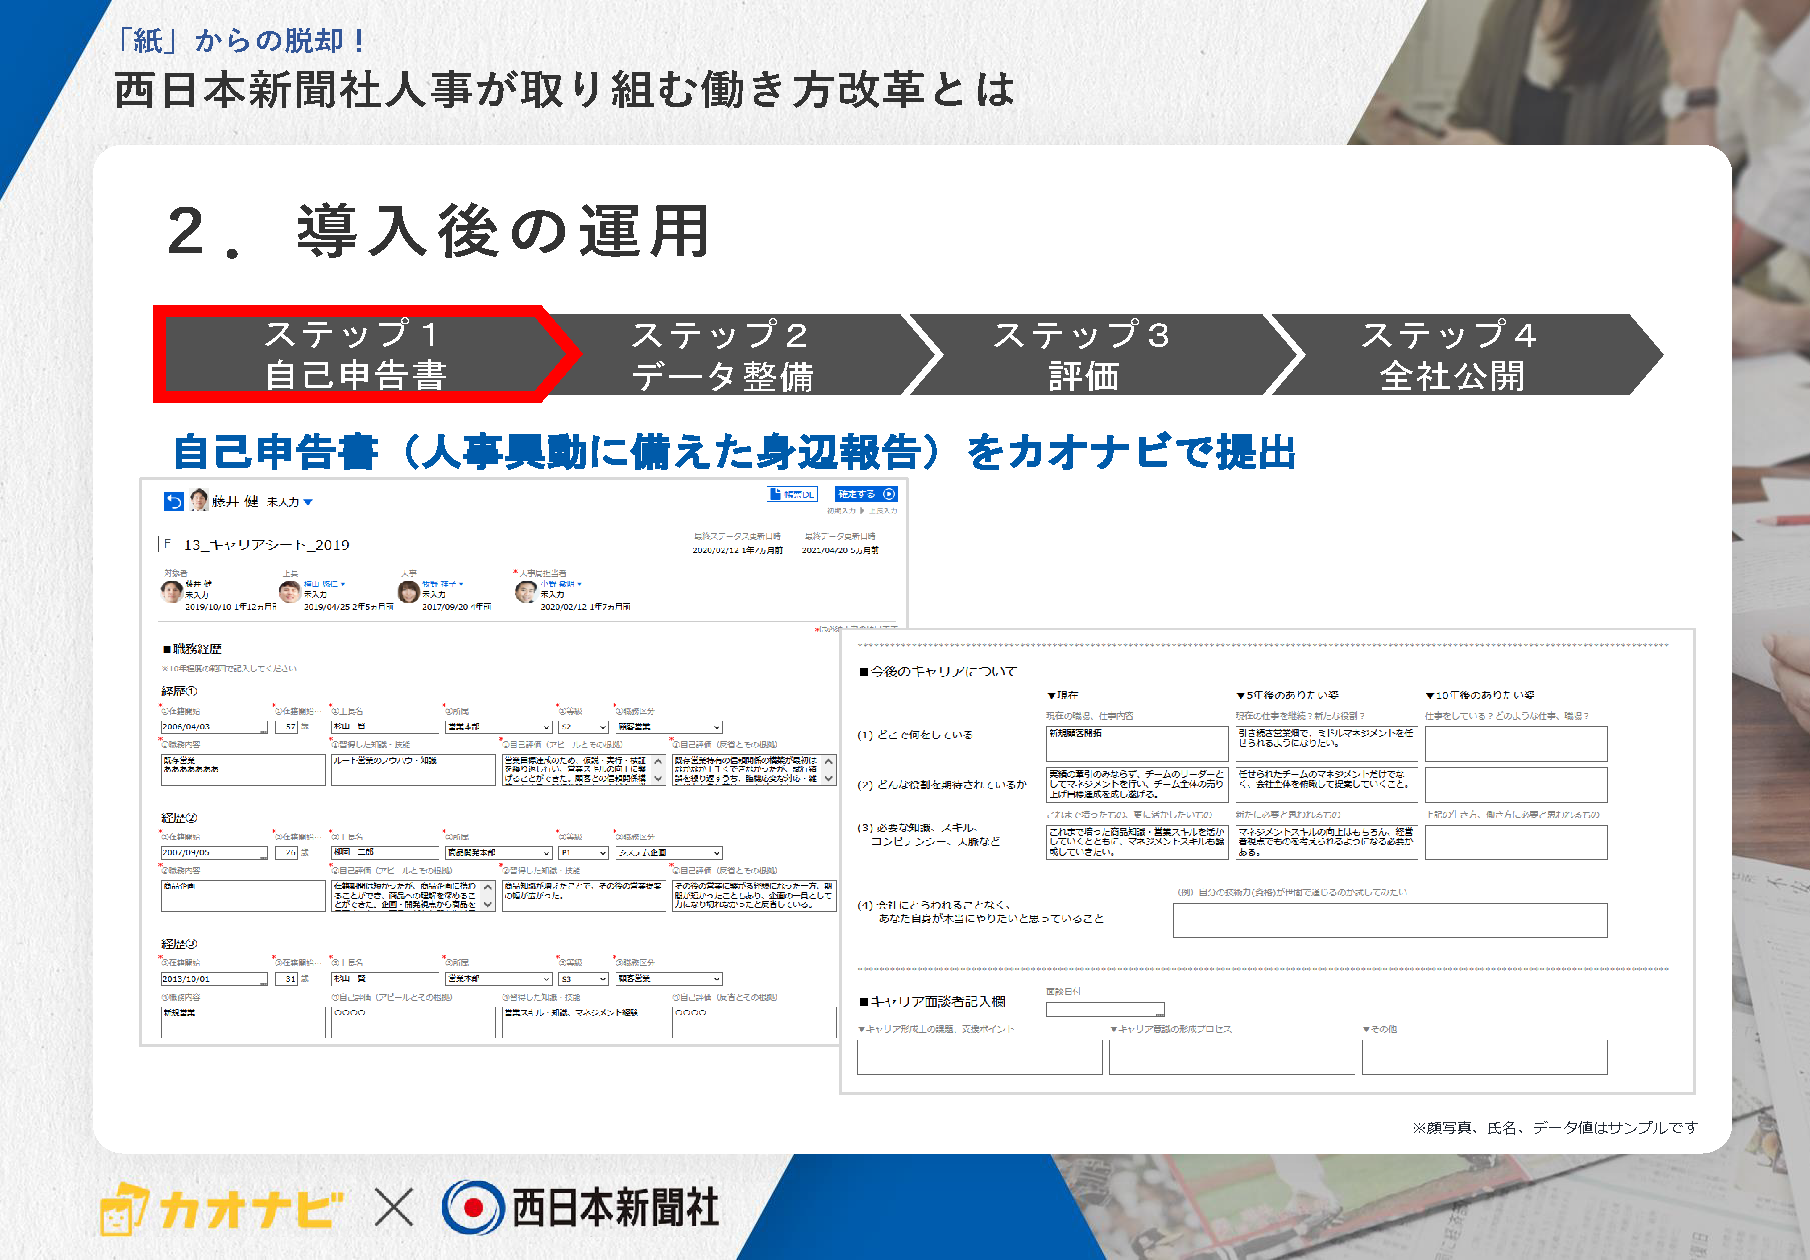This screenshot has height=1260, width=1810.
Task: Click date field 2013/10/01 in 経歴③
Action: [x=214, y=979]
